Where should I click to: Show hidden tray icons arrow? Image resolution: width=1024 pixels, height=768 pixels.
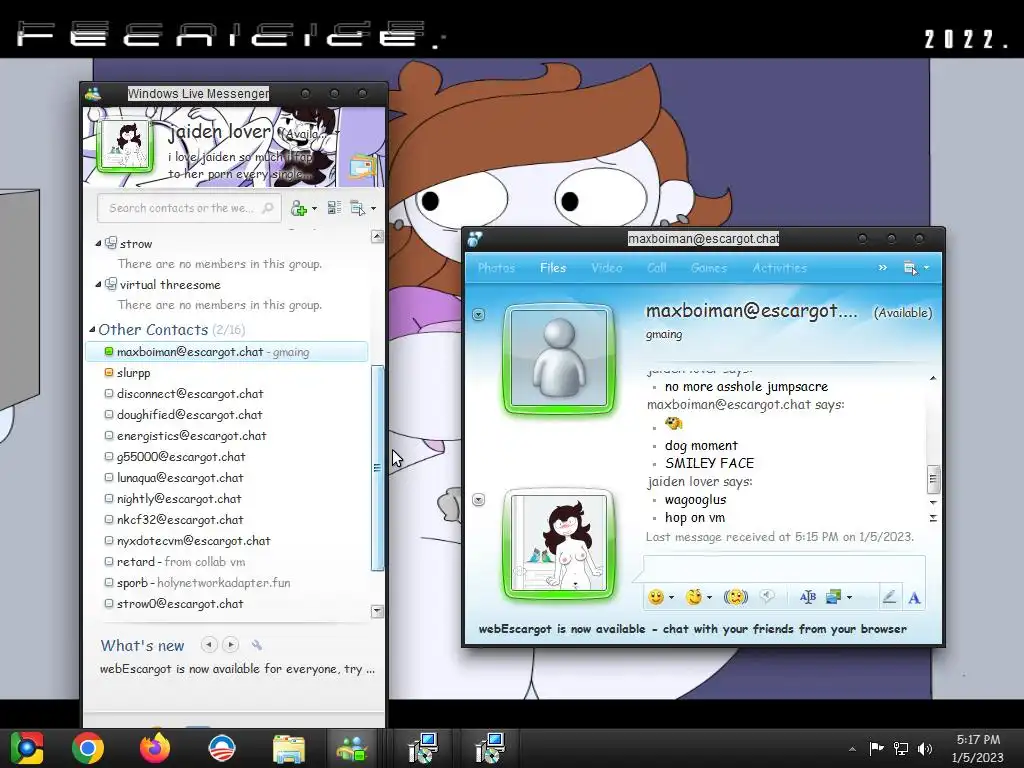[852, 749]
